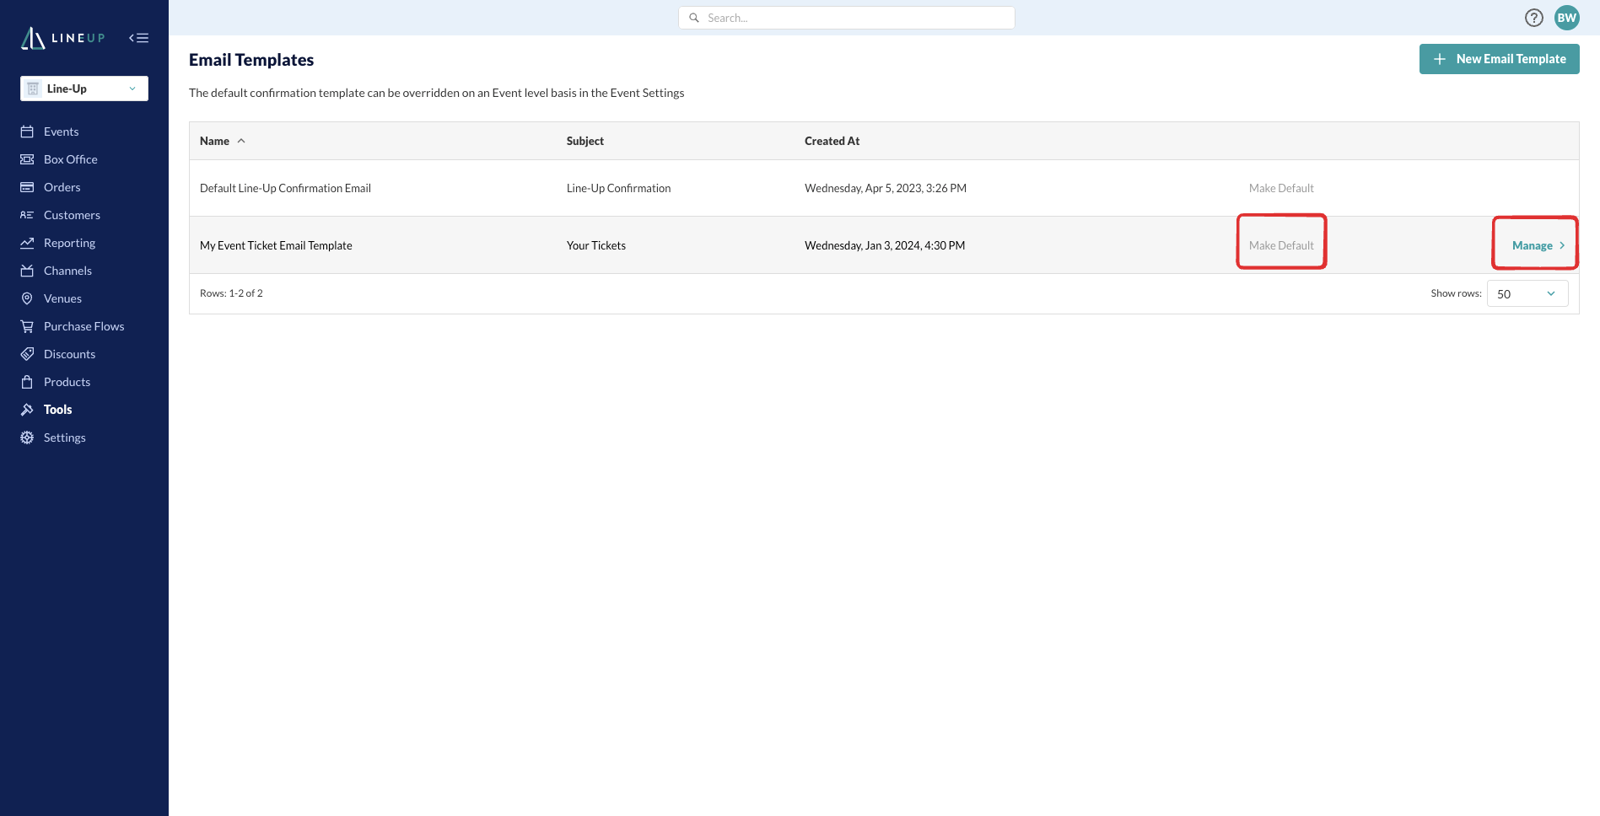The width and height of the screenshot is (1600, 816).
Task: Click the Line-Up logo icon
Action: click(33, 38)
